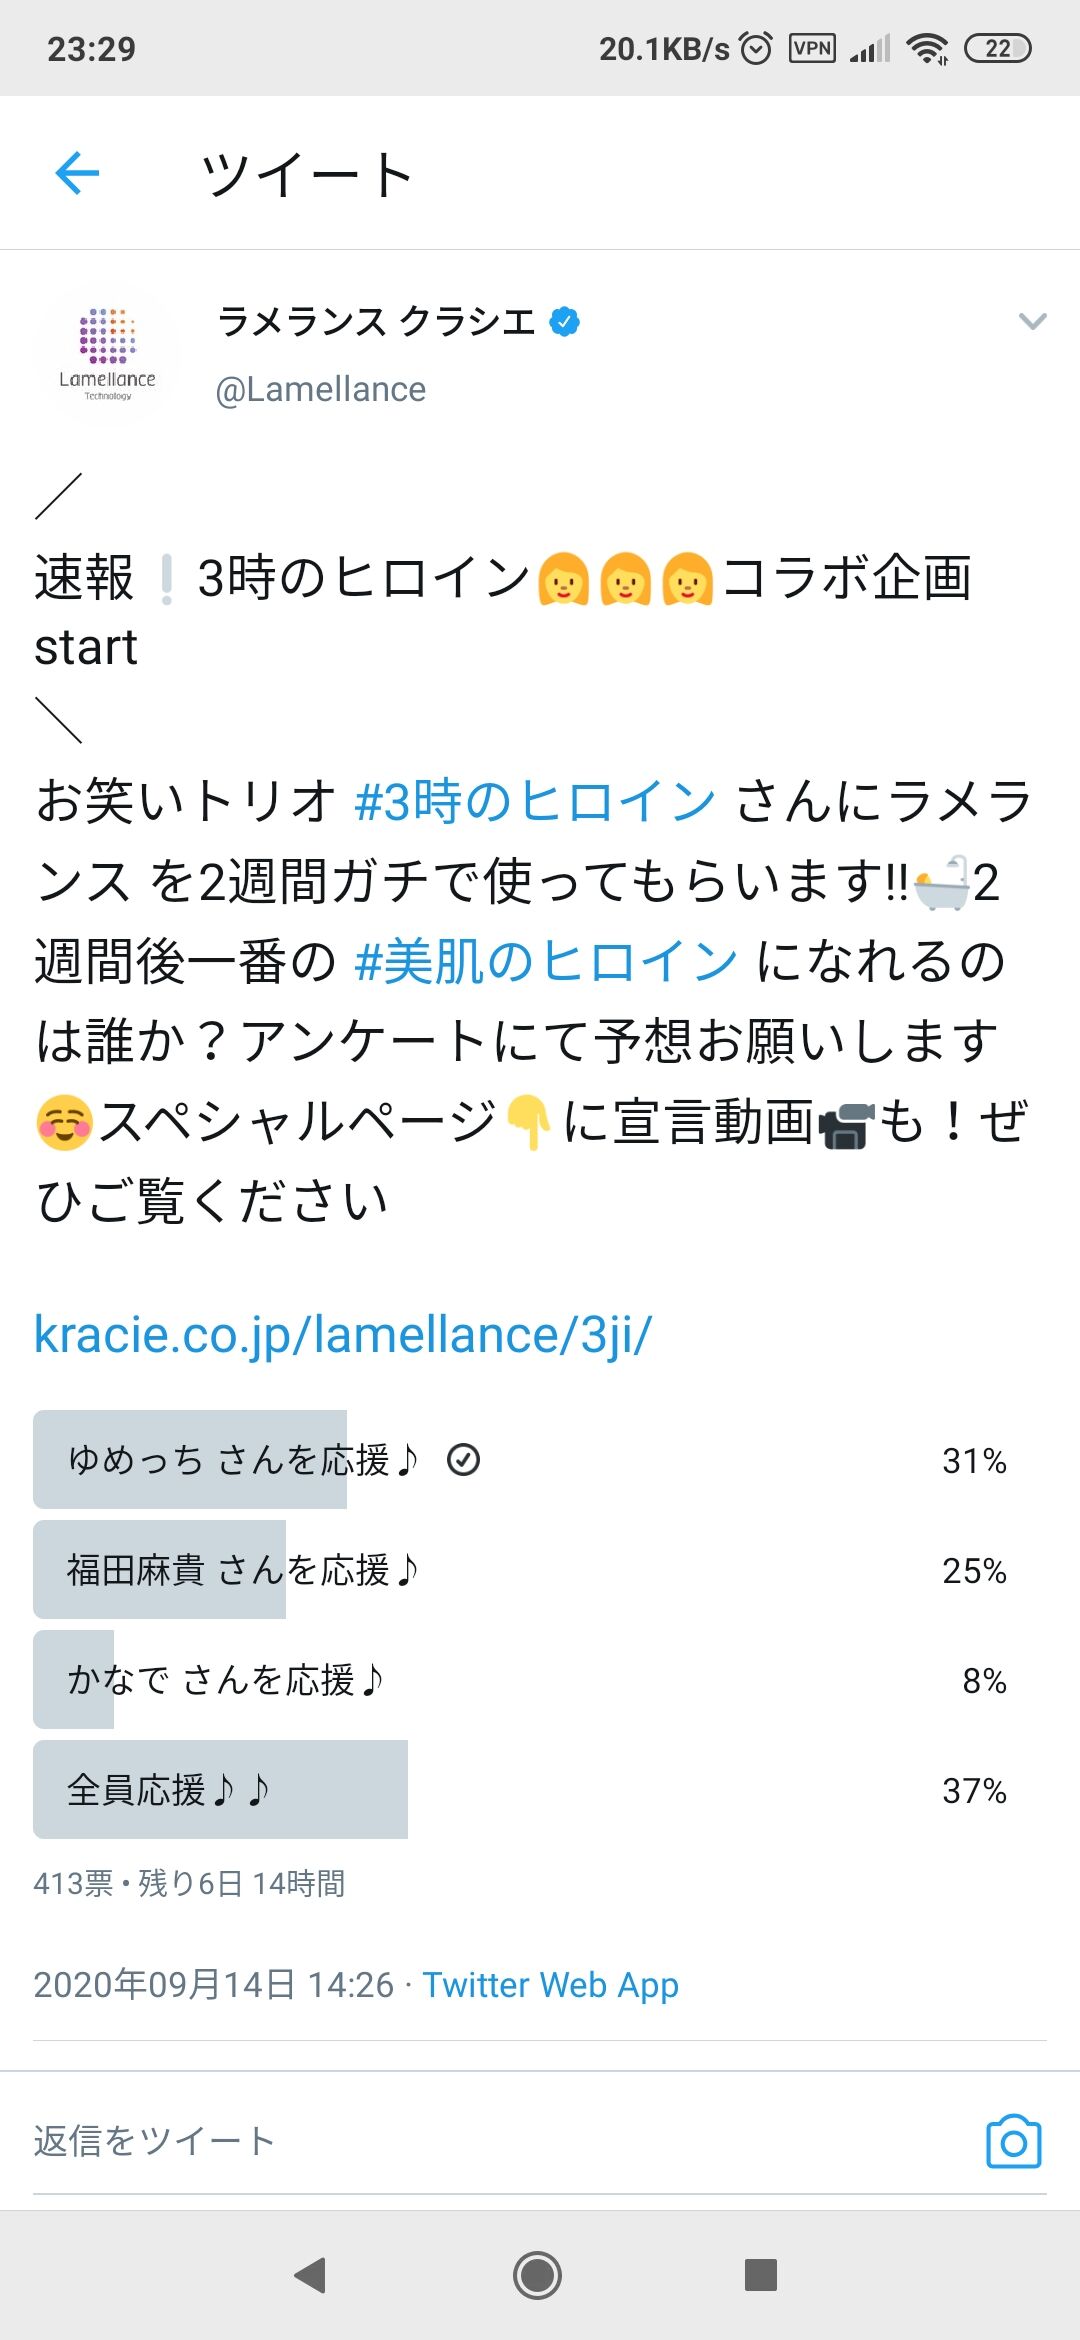Tap the ラメランス クラシエ display name

point(376,322)
